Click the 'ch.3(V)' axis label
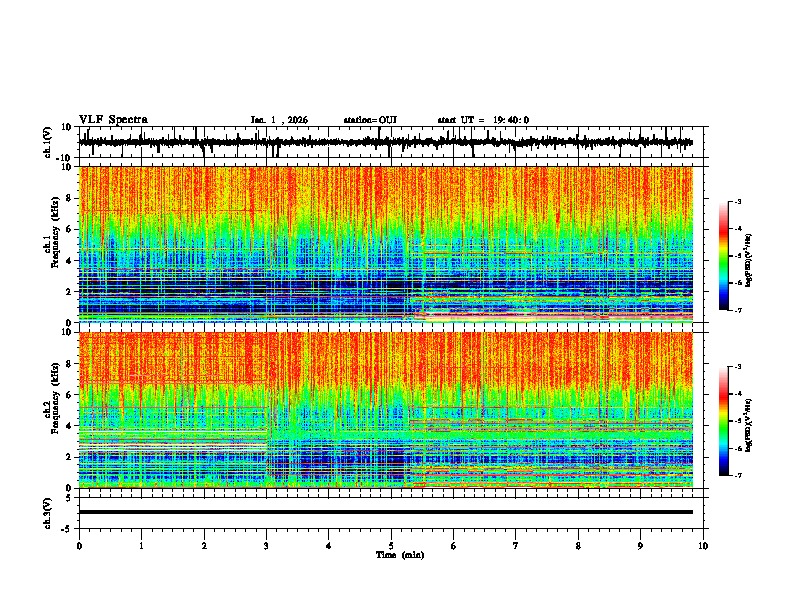The height and width of the screenshot is (612, 792). (x=48, y=514)
